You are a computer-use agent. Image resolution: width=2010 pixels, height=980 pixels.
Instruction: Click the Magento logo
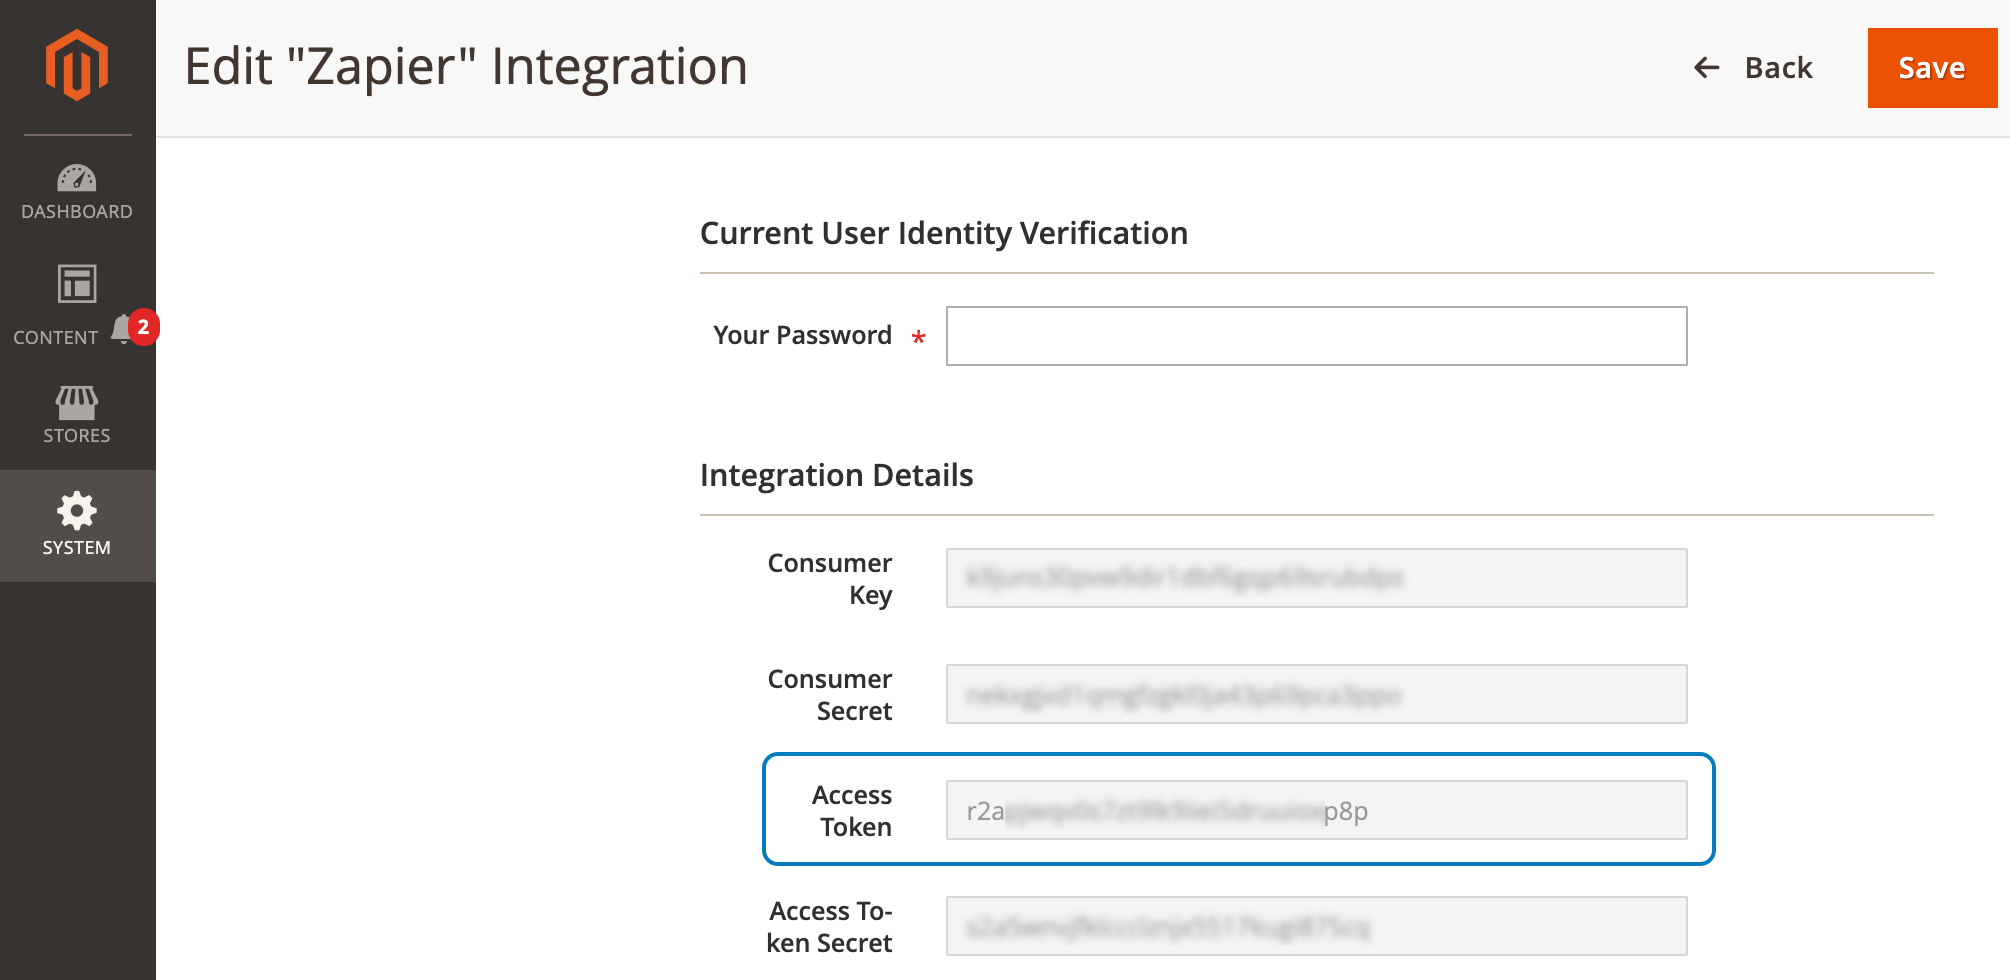tap(78, 64)
